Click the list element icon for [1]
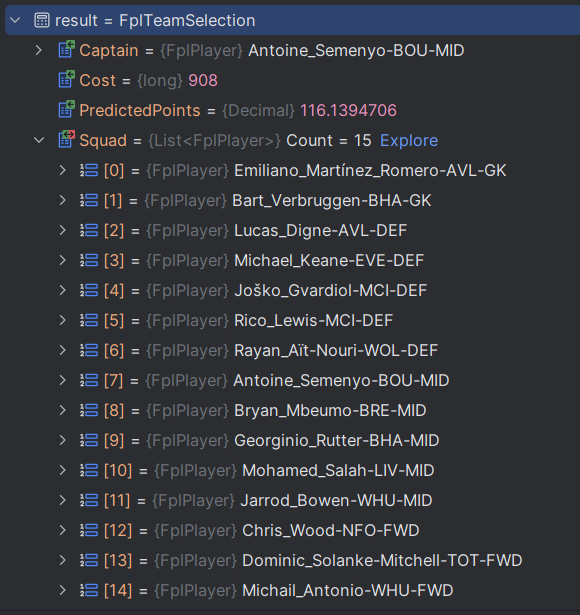Viewport: 580px width, 615px height. pyautogui.click(x=89, y=200)
